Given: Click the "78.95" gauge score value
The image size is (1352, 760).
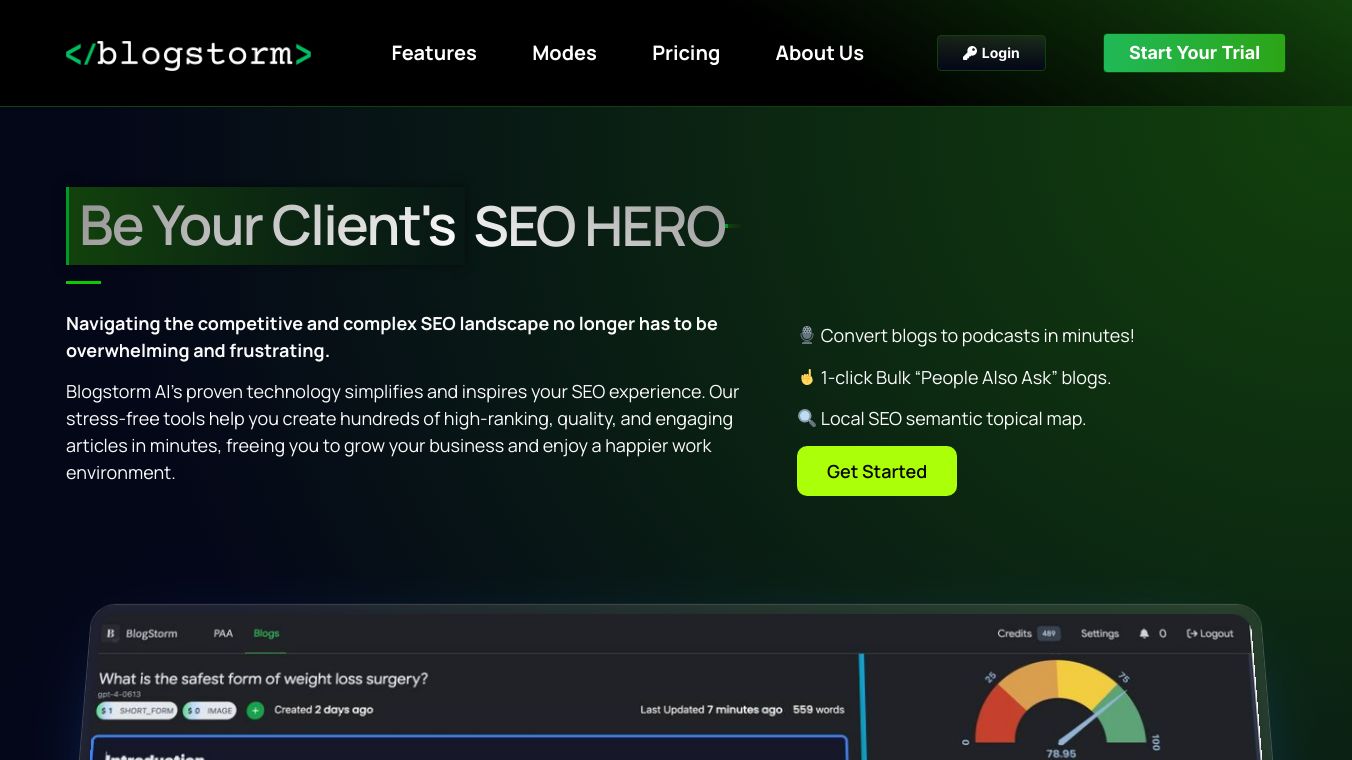Looking at the screenshot, I should pyautogui.click(x=1061, y=753).
